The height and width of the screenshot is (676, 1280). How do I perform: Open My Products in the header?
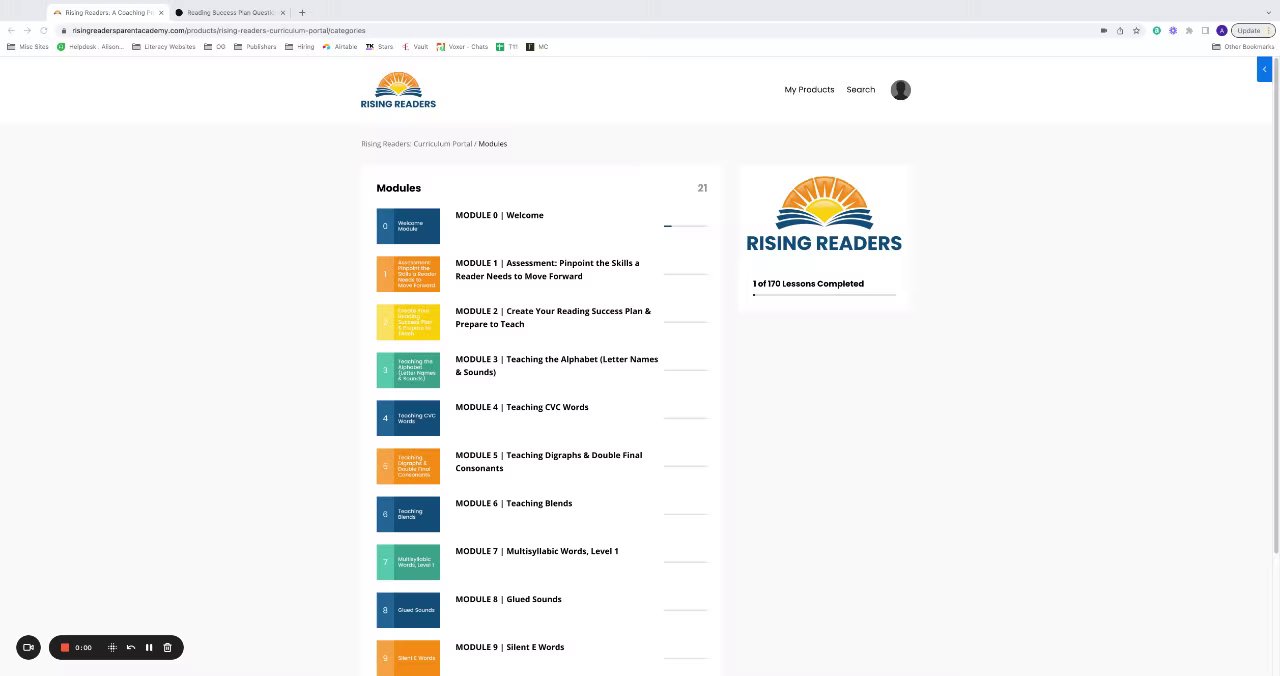pyautogui.click(x=809, y=90)
